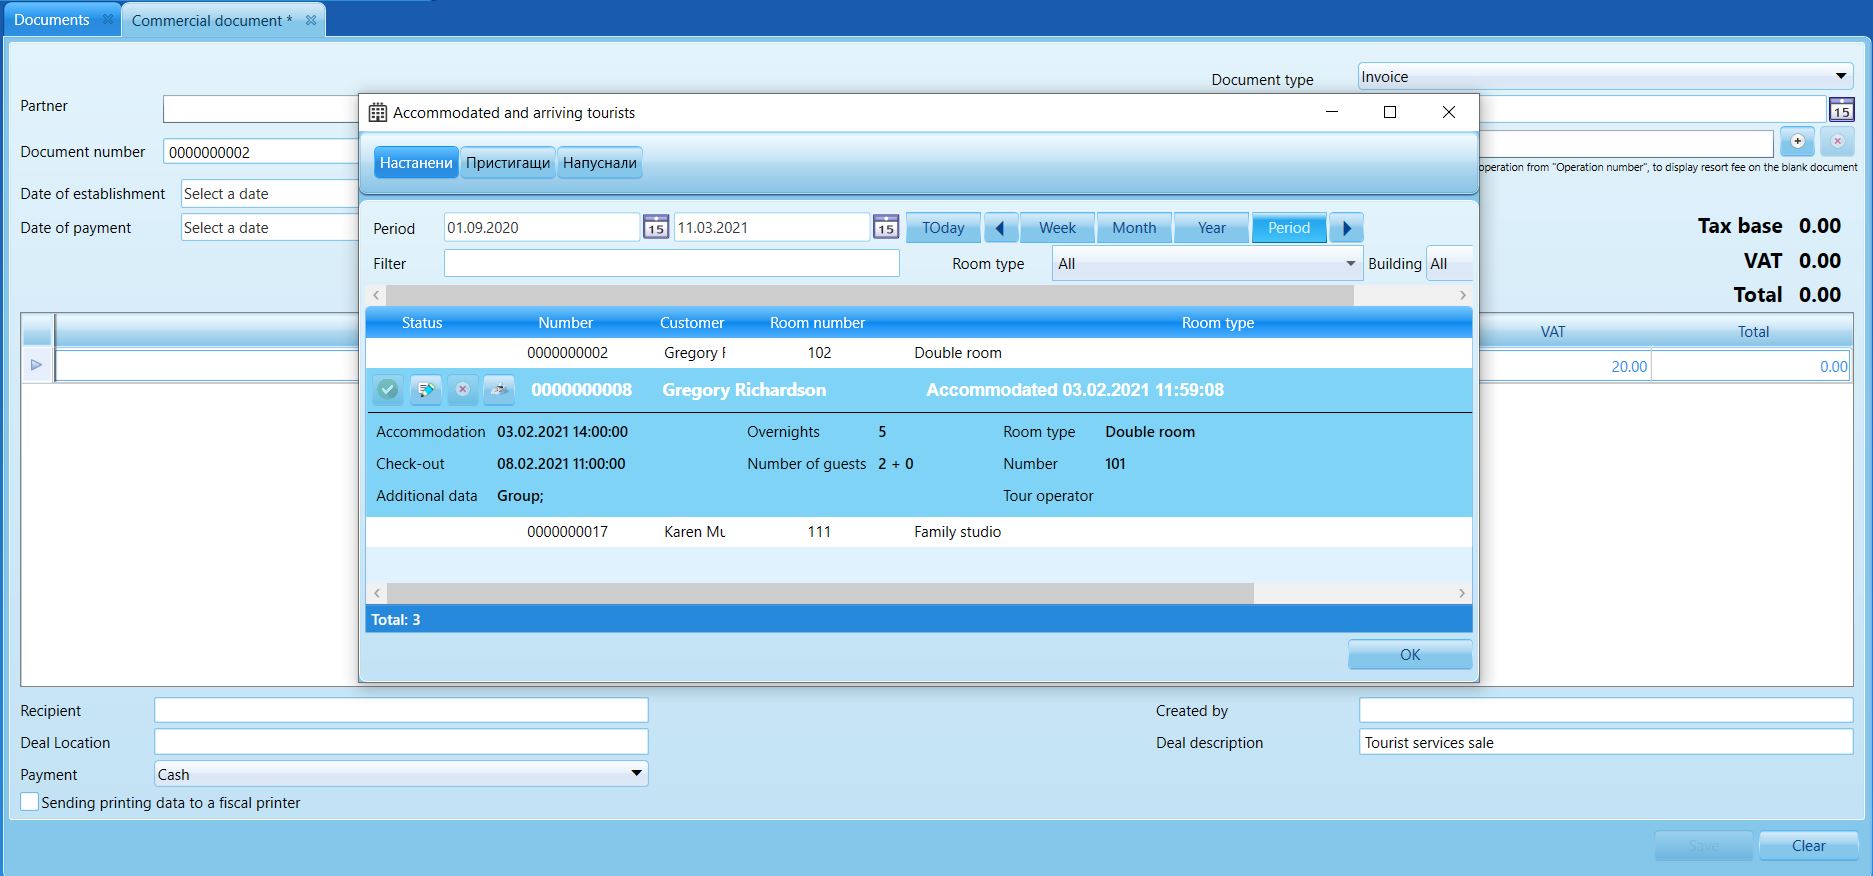Enable sending printing data to fiscal printer

click(x=29, y=802)
